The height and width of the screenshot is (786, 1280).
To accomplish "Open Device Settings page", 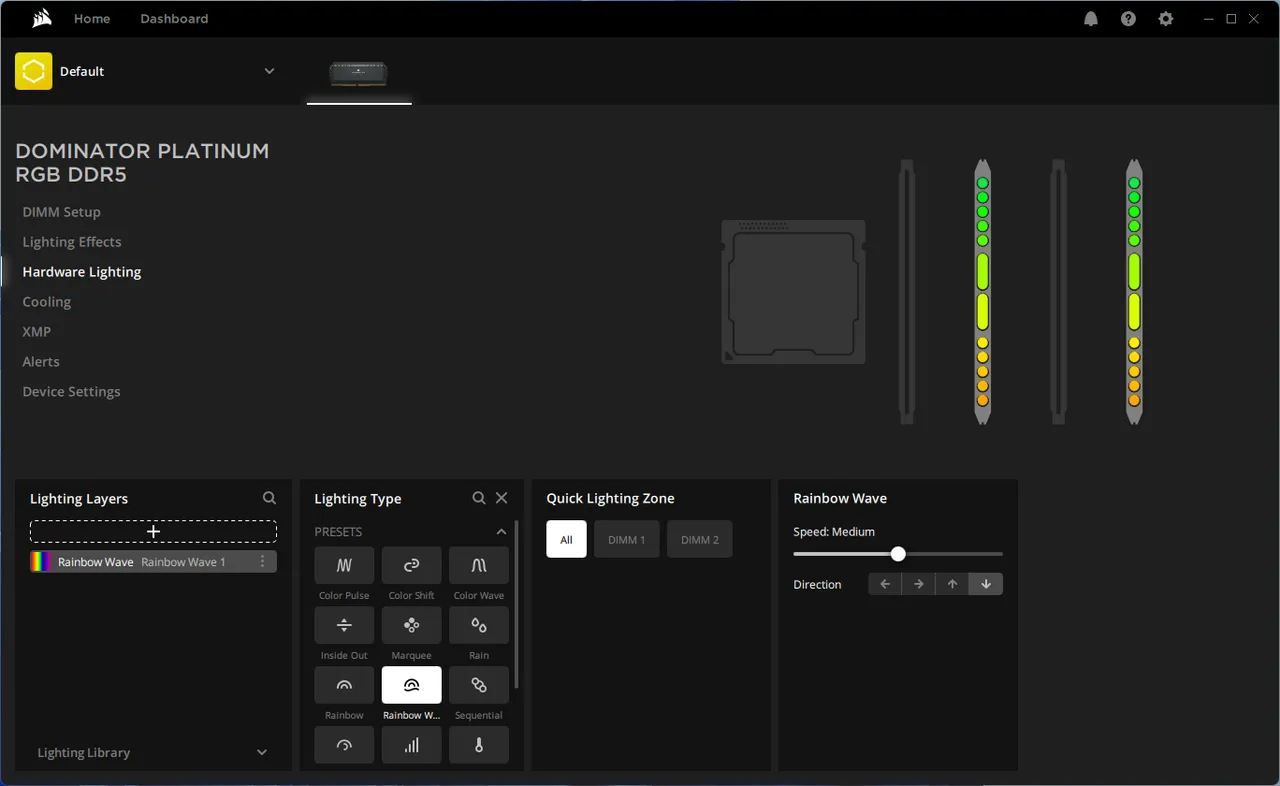I will click(72, 392).
